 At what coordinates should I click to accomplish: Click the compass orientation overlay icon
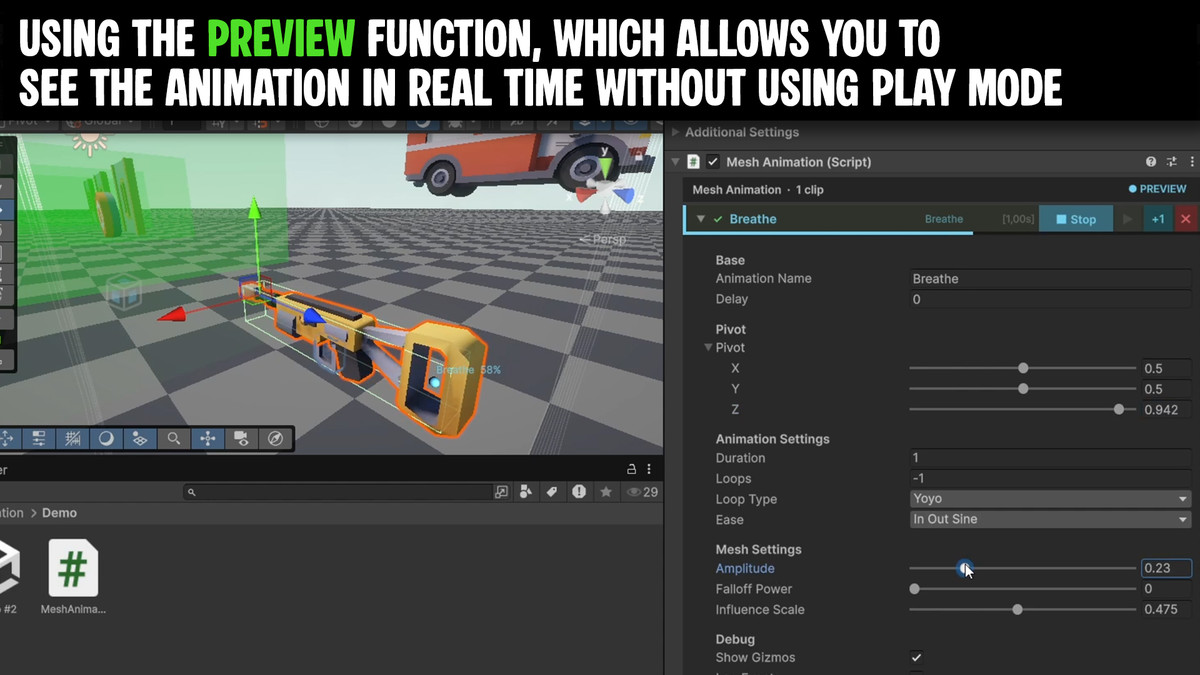tap(275, 438)
